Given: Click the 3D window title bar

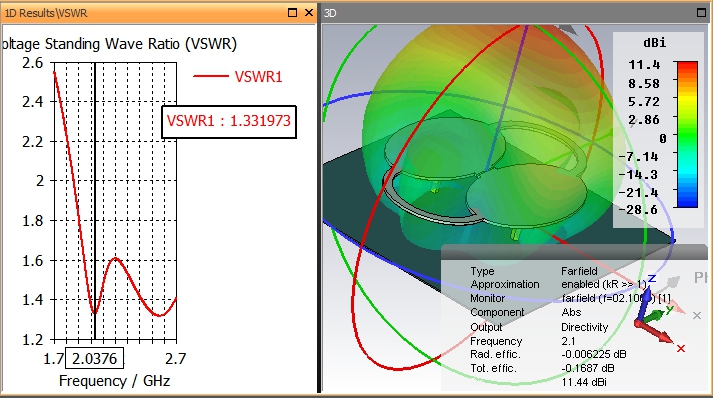Looking at the screenshot, I should (509, 13).
